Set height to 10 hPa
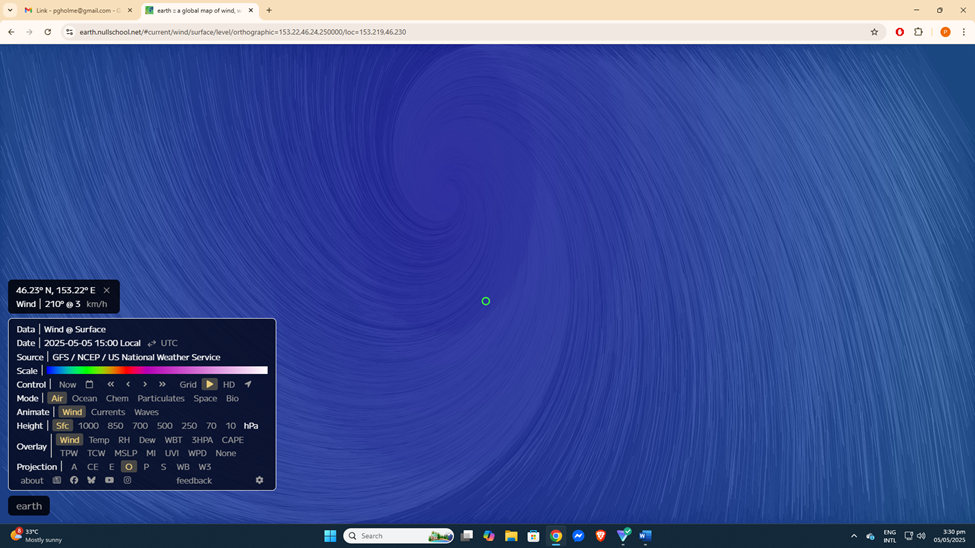Image resolution: width=975 pixels, height=548 pixels. [231, 425]
